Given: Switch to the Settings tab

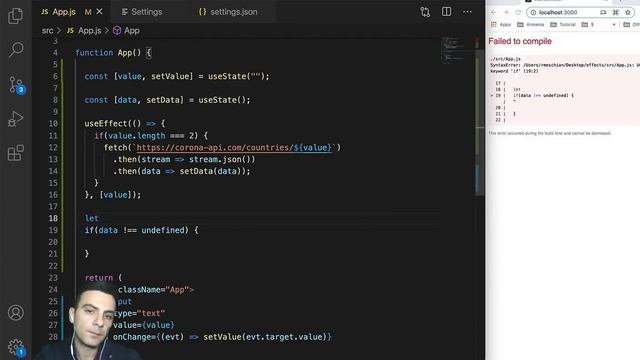Looking at the screenshot, I should pos(142,12).
